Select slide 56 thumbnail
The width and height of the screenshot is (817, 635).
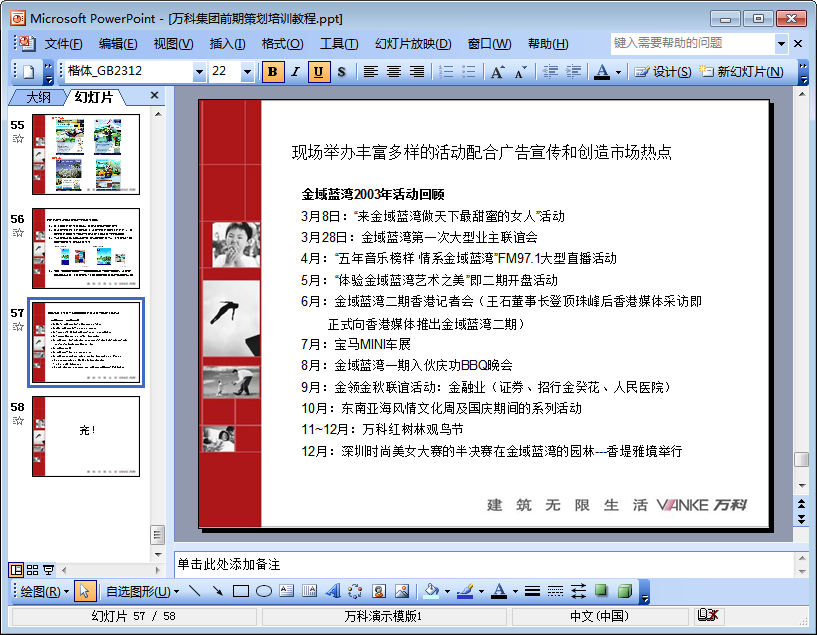point(86,248)
